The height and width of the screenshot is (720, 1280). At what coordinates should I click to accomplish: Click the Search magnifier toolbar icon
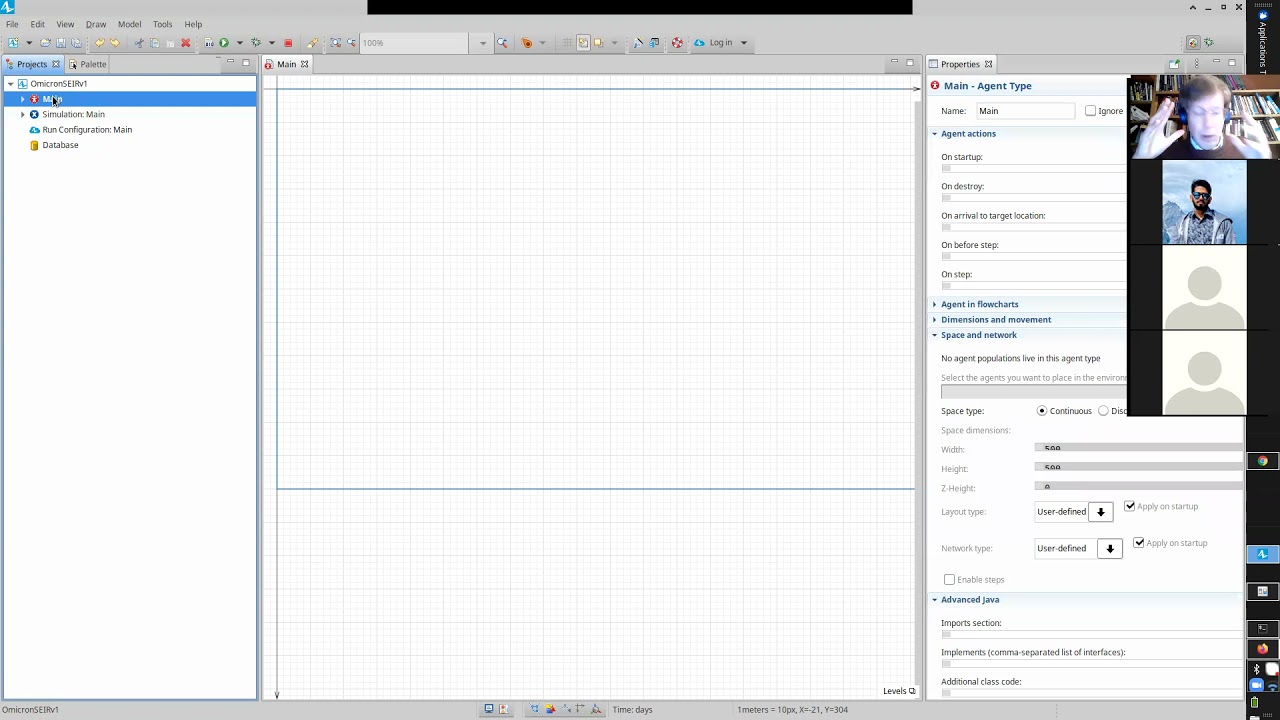pyautogui.click(x=502, y=43)
